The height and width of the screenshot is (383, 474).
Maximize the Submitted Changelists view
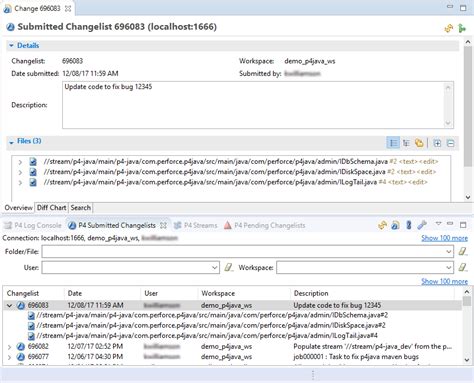463,225
